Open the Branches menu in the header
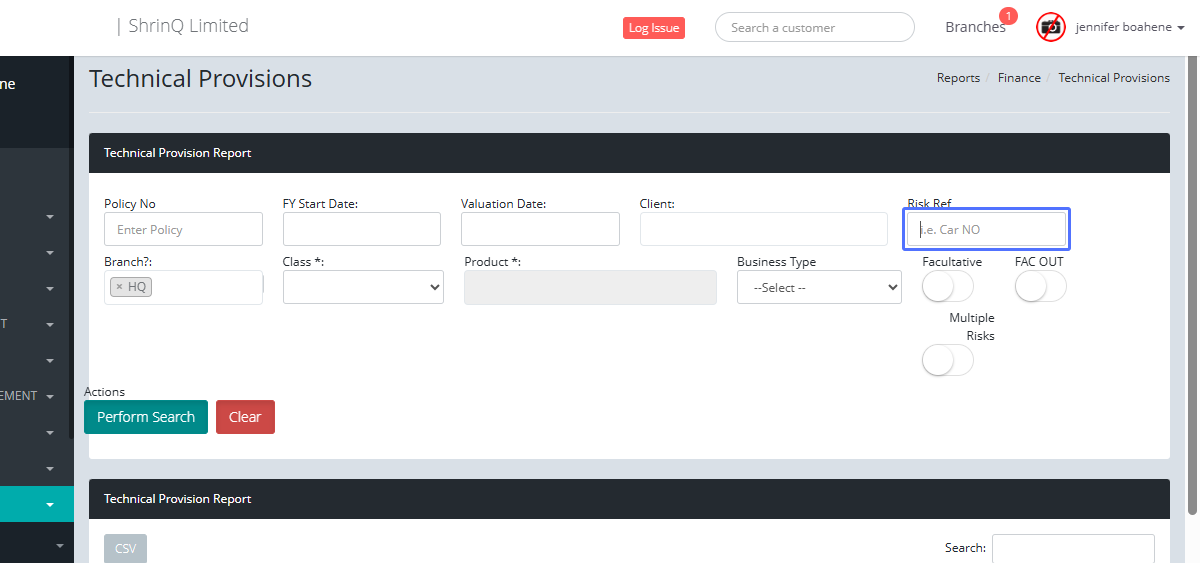This screenshot has width=1200, height=563. [x=974, y=28]
